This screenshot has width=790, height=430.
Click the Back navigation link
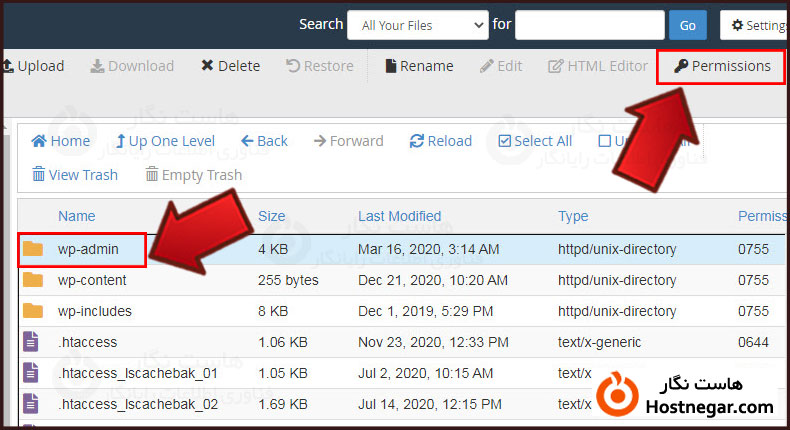click(x=264, y=141)
